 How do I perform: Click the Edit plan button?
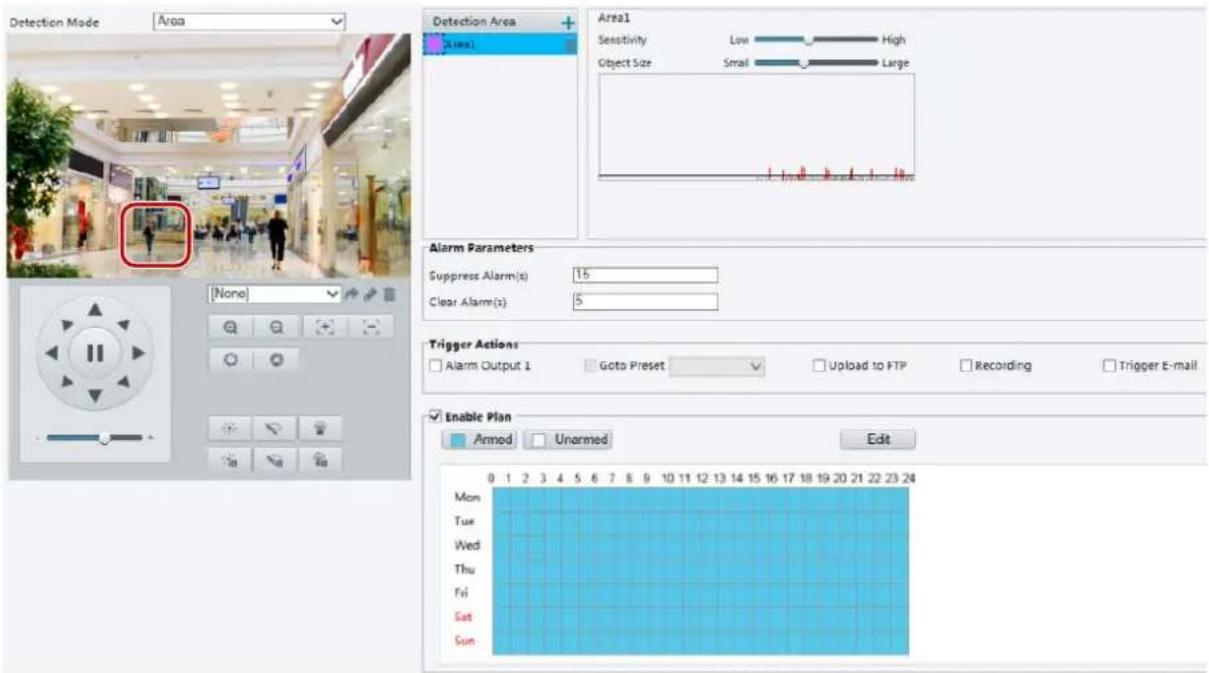(x=877, y=439)
